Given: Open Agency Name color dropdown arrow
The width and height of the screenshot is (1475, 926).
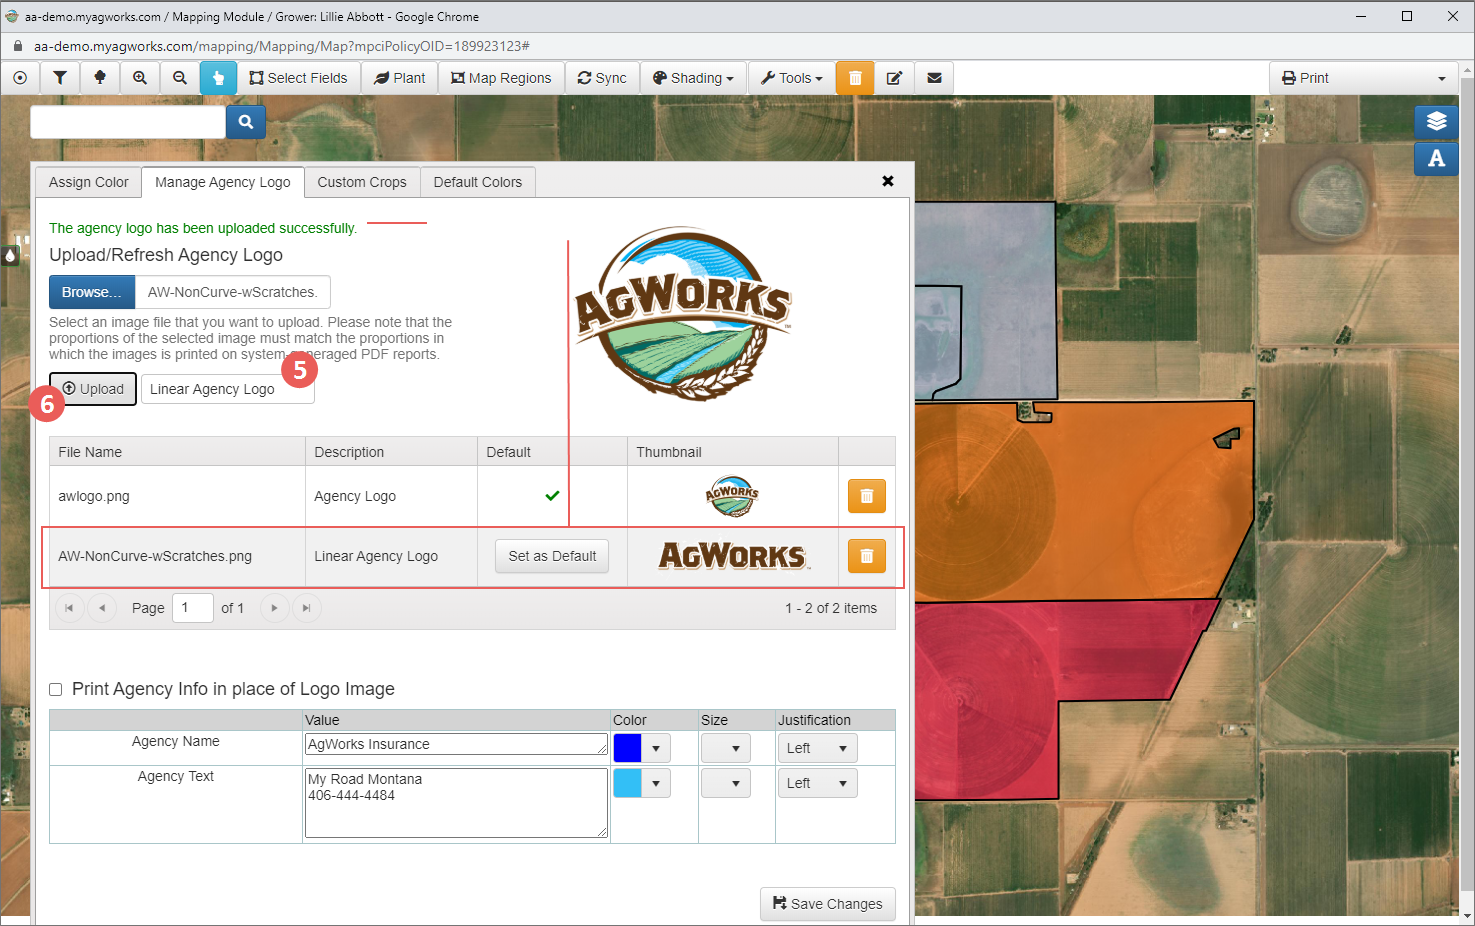Looking at the screenshot, I should pos(656,748).
